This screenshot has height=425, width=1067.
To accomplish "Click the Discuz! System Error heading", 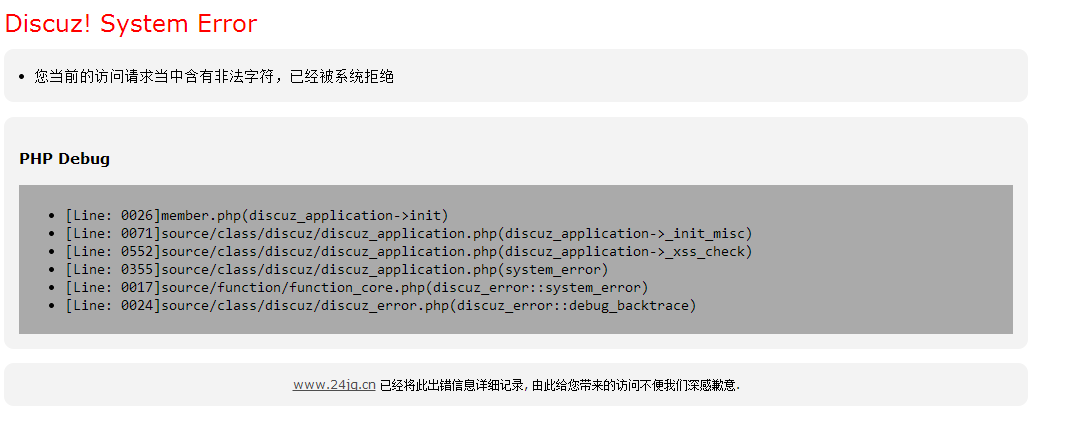I will (x=131, y=24).
